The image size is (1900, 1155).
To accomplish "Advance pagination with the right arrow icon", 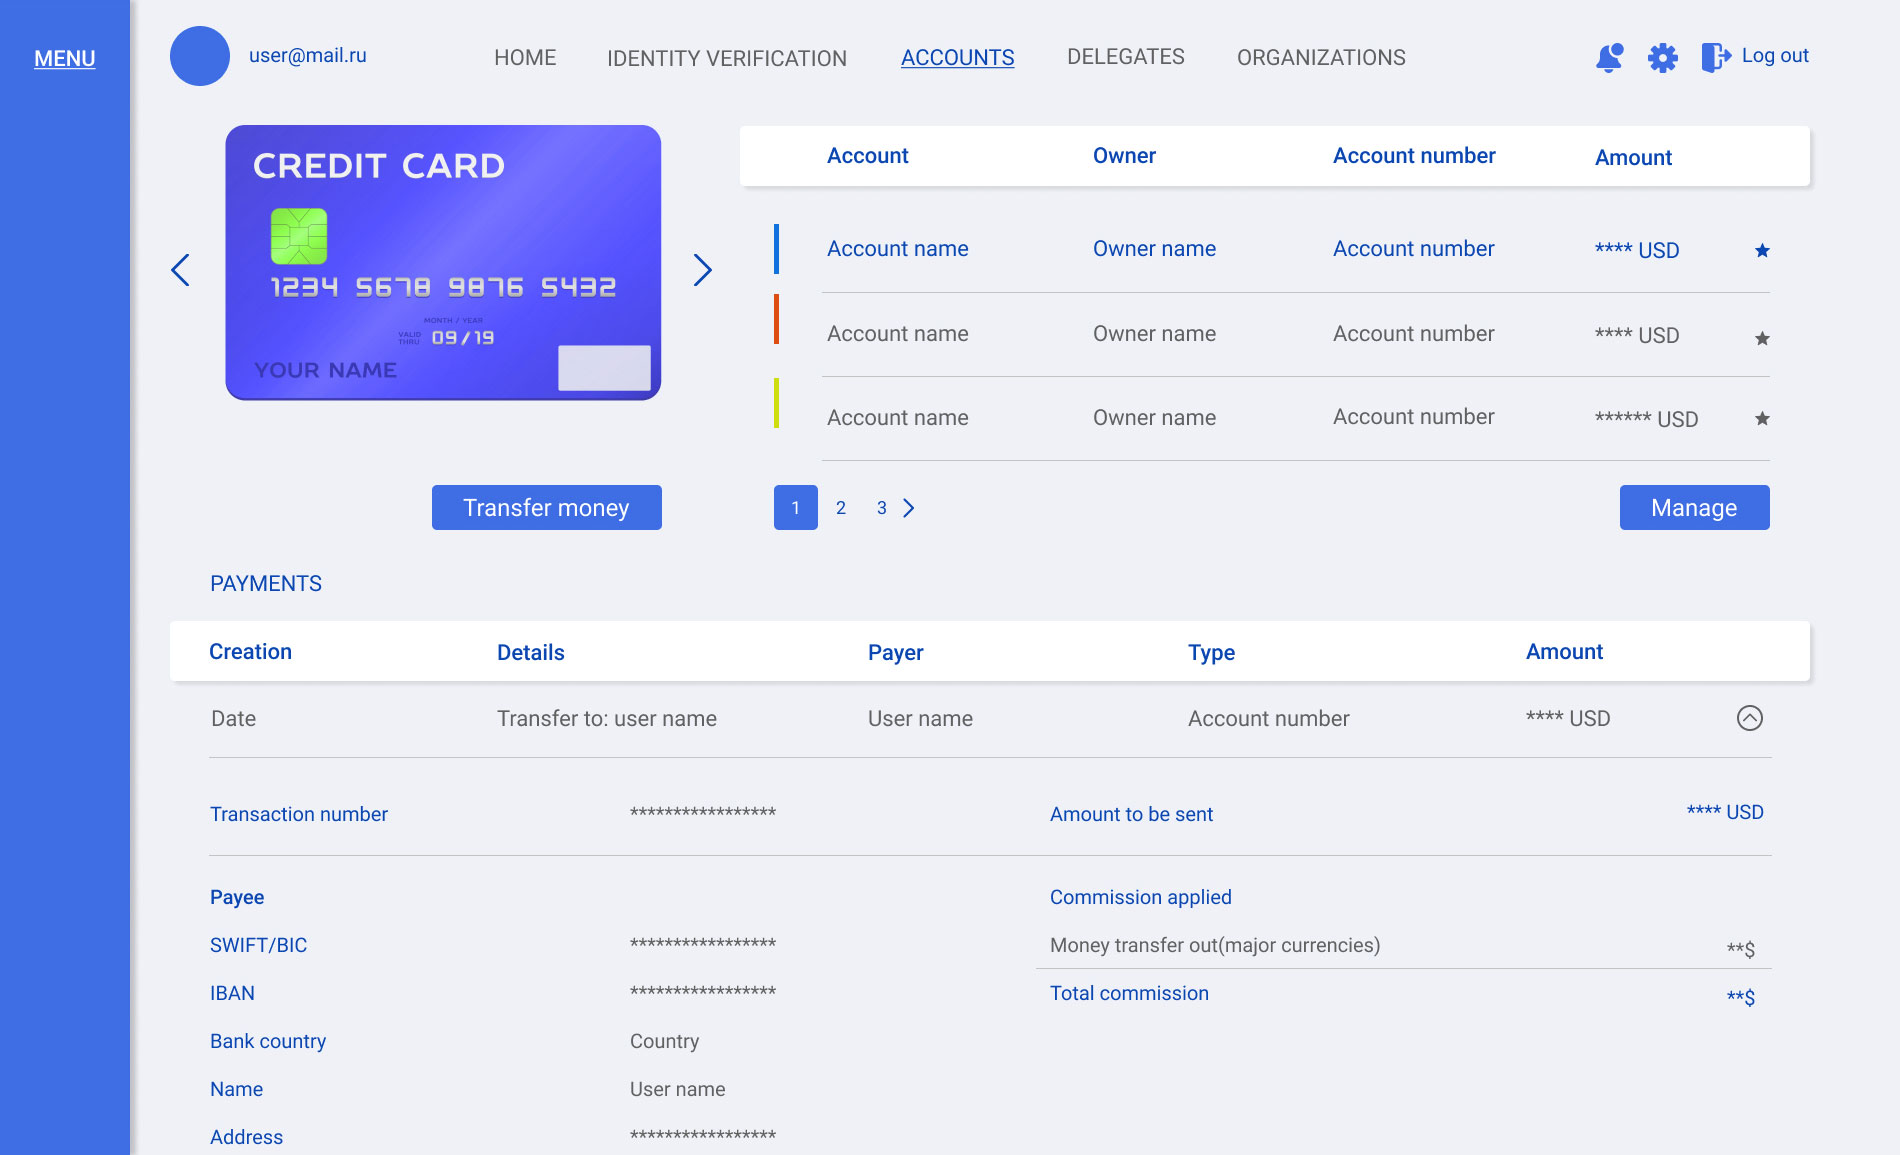I will 909,507.
